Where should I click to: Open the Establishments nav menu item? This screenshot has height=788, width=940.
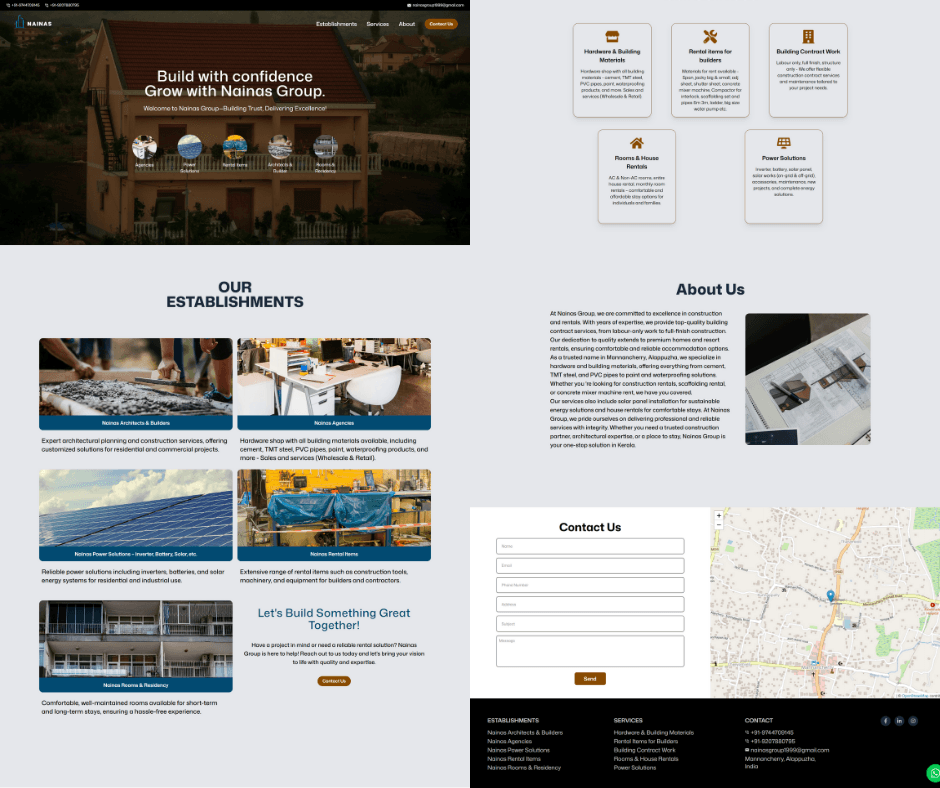[336, 24]
